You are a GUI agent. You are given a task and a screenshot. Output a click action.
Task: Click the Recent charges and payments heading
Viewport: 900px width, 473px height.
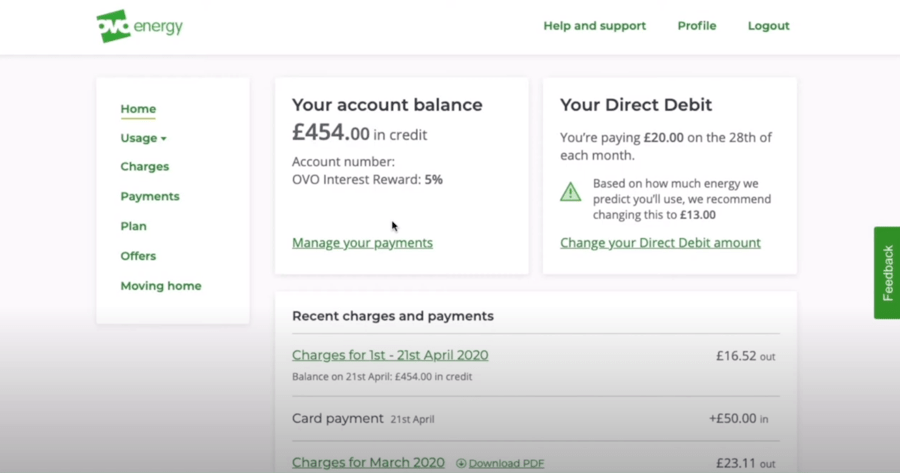pyautogui.click(x=393, y=316)
